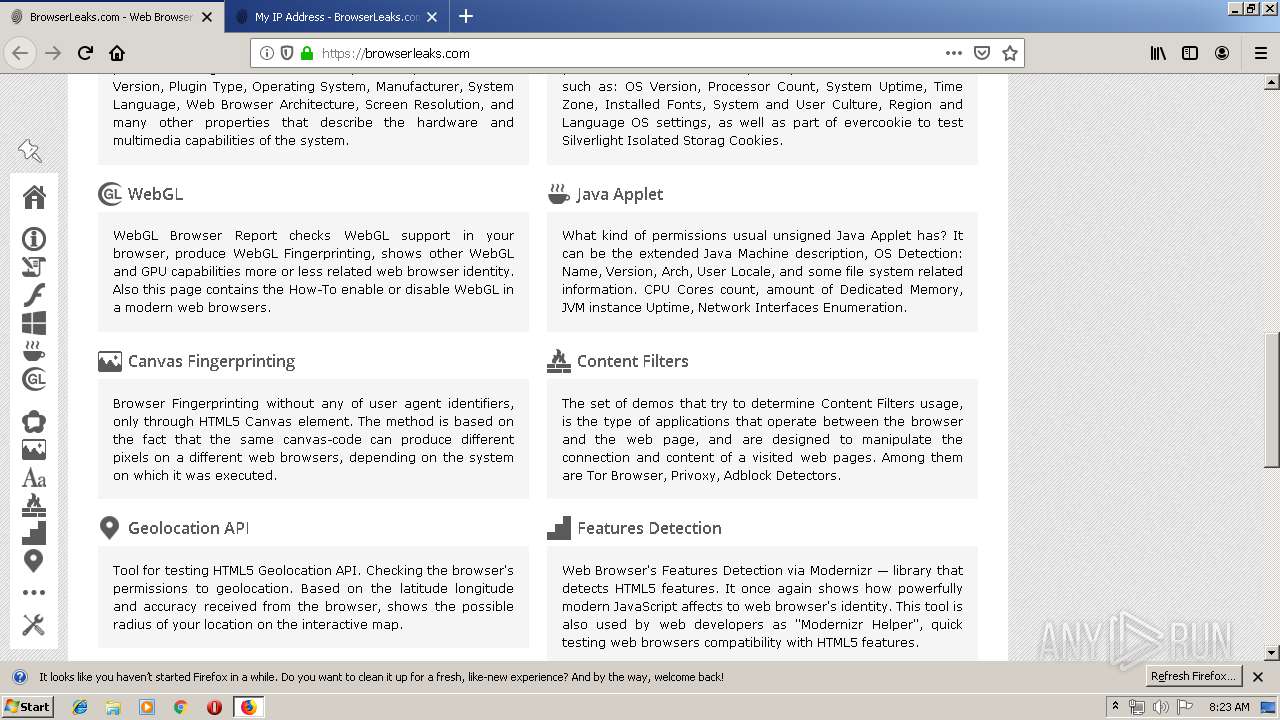Viewport: 1280px width, 720px height.
Task: Open page actions three-dot menu
Action: click(x=954, y=53)
